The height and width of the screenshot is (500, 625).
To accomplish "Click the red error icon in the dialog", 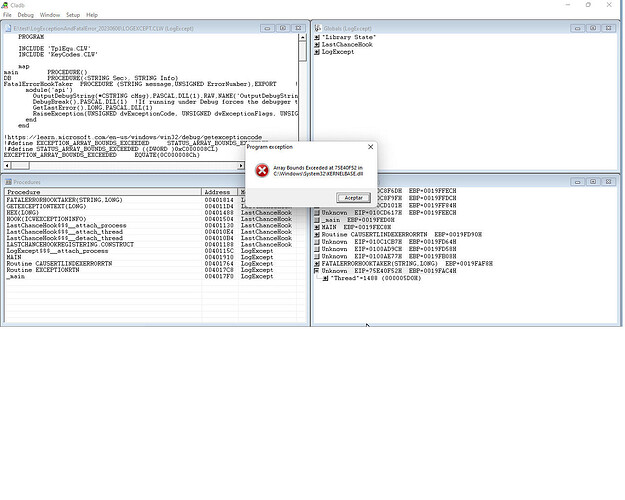I will click(x=262, y=171).
